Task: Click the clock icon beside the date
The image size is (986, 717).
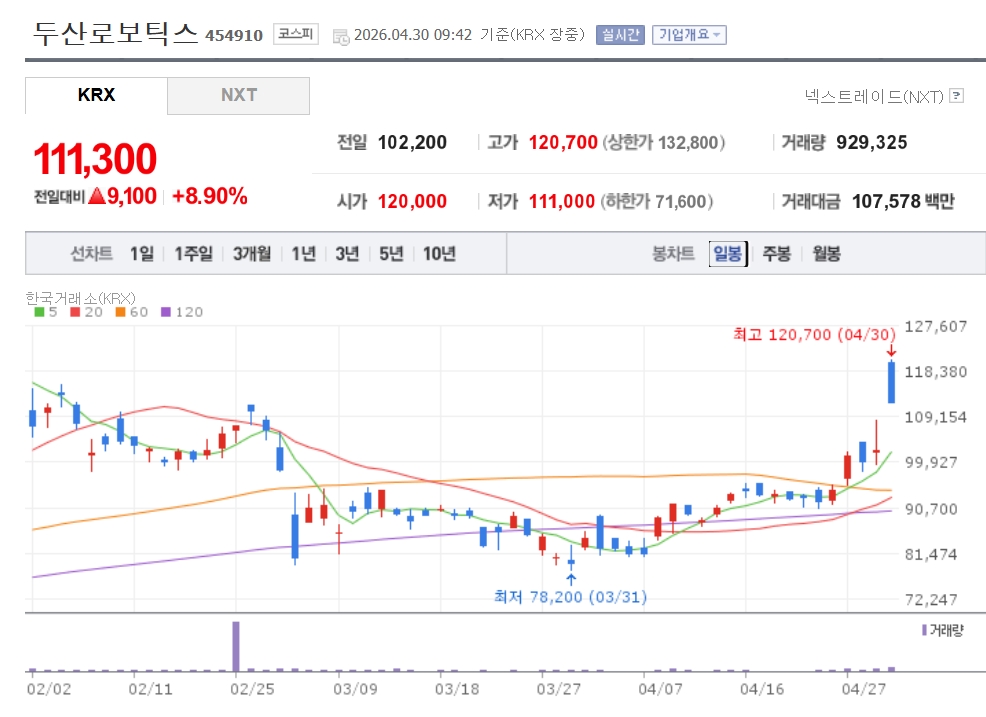Action: pyautogui.click(x=341, y=36)
